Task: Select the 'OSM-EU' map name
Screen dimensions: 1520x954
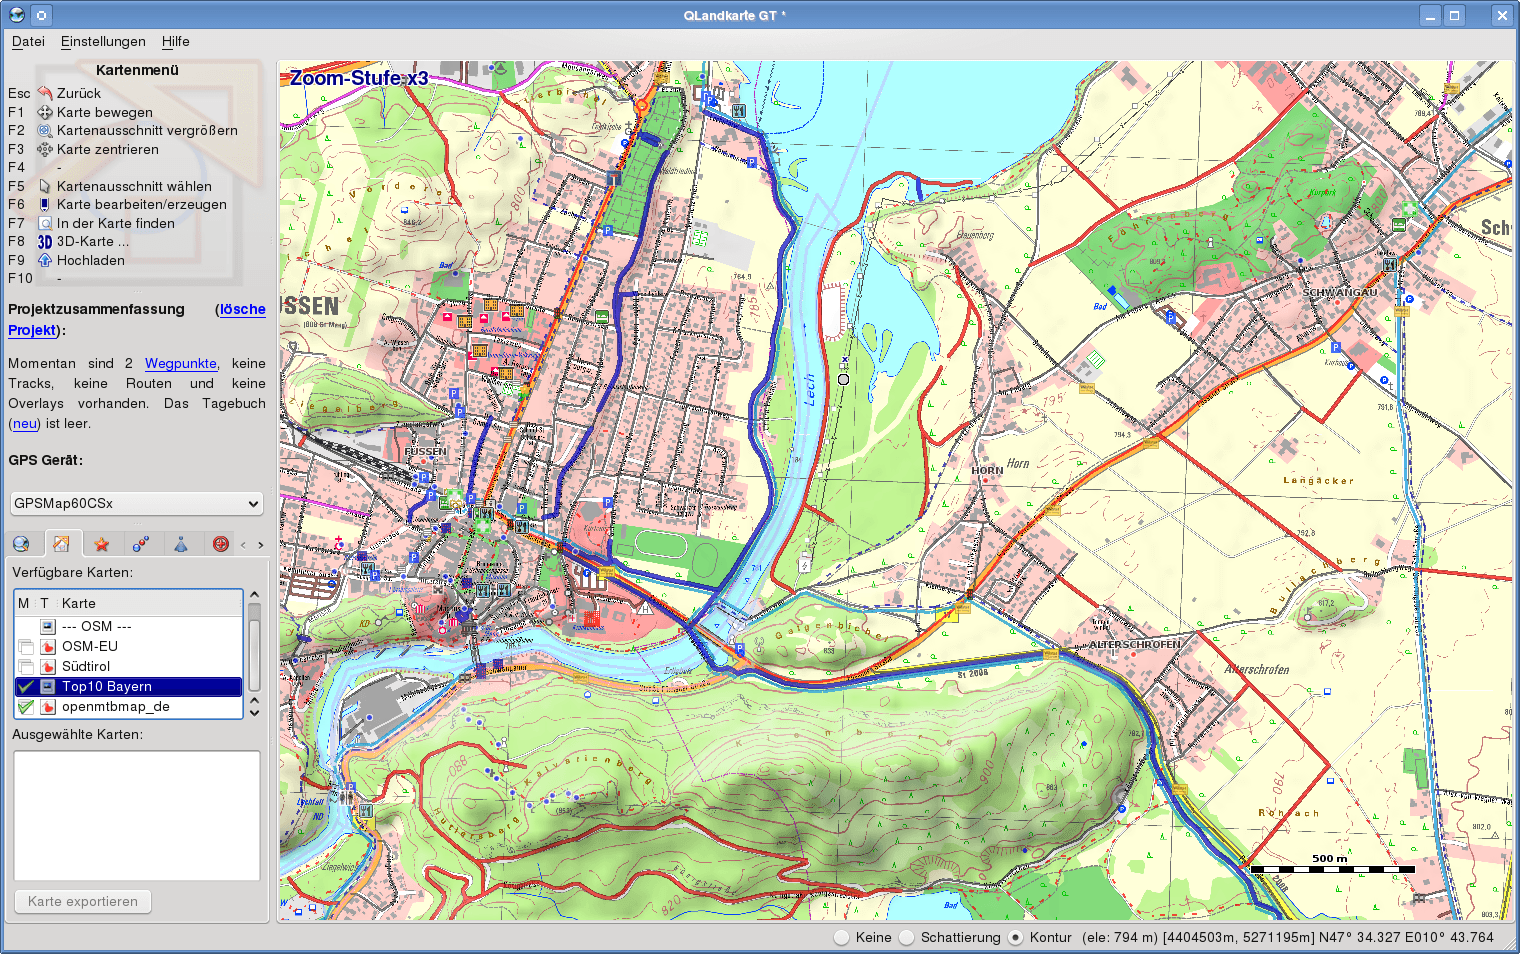Action: click(x=90, y=646)
